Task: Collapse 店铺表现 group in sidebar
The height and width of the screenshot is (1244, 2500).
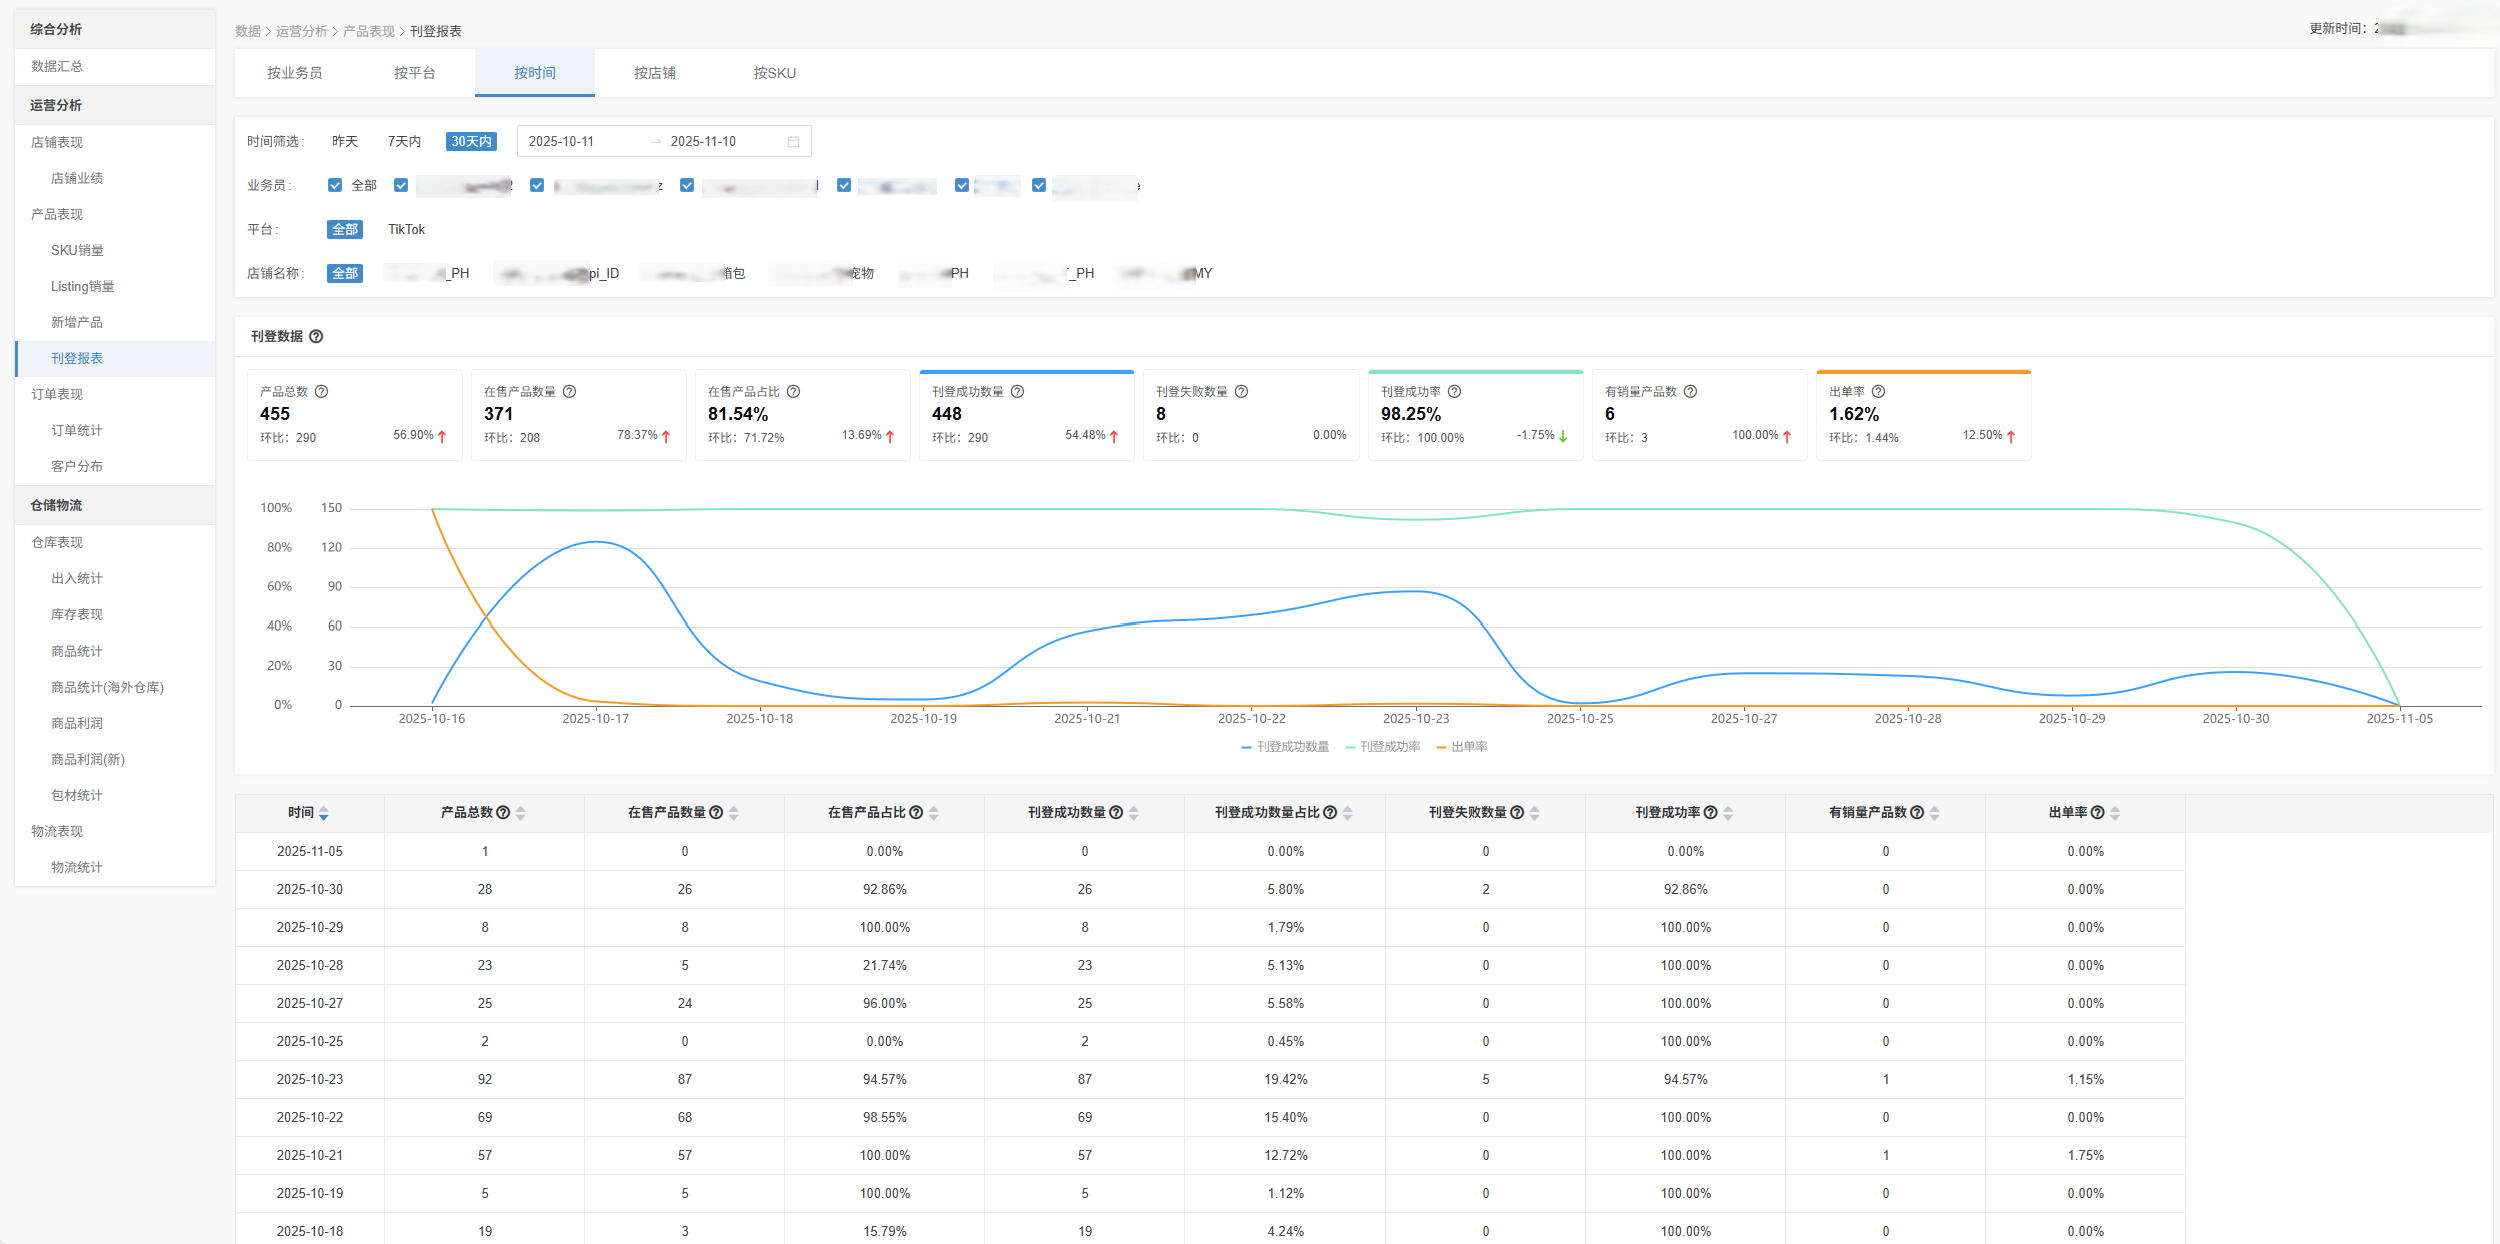Action: 57,142
